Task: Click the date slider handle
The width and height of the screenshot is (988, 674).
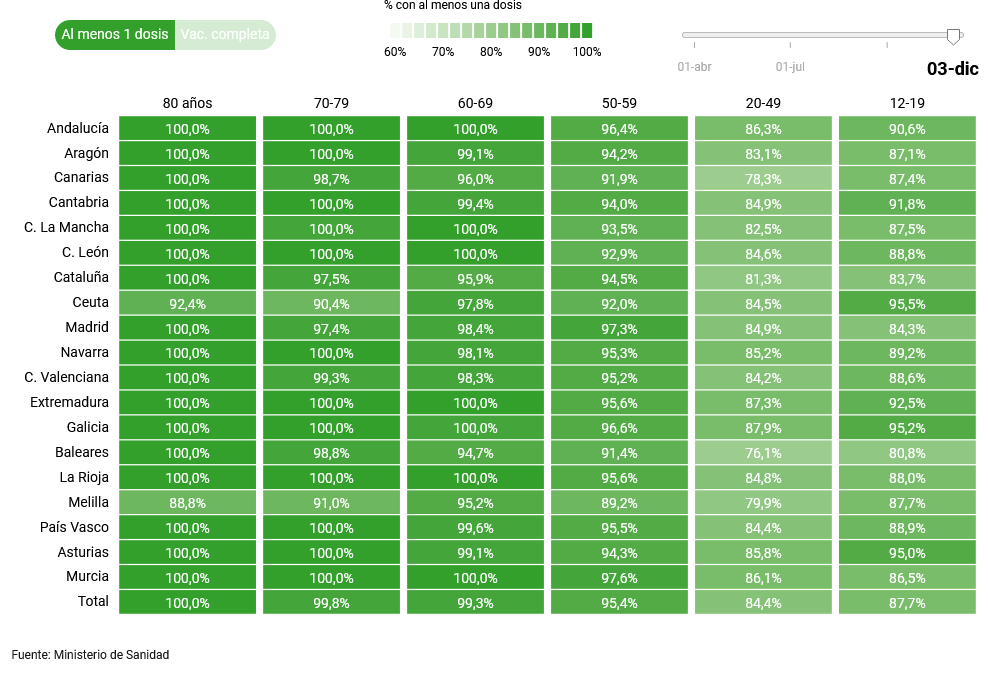Action: [953, 37]
